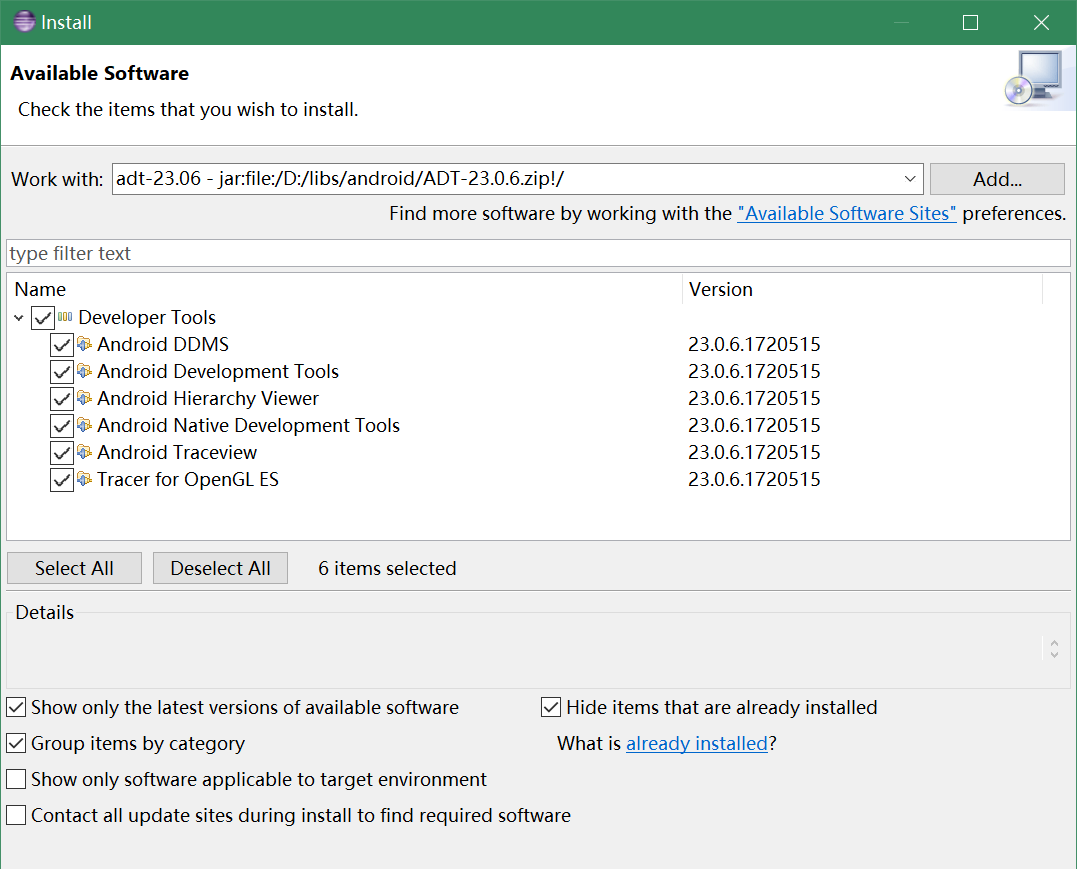The height and width of the screenshot is (869, 1077).
Task: Open the Work with dropdown list
Action: coord(910,179)
